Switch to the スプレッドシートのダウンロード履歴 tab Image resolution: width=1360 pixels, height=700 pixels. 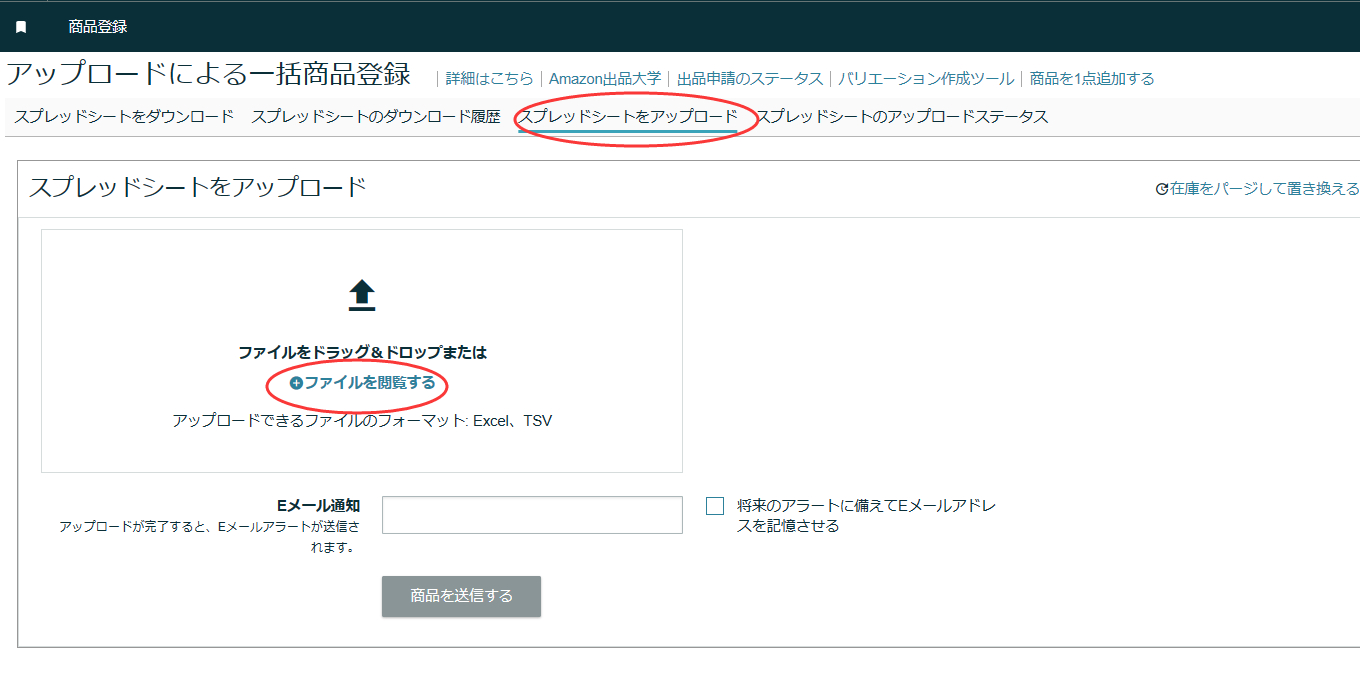click(x=375, y=117)
